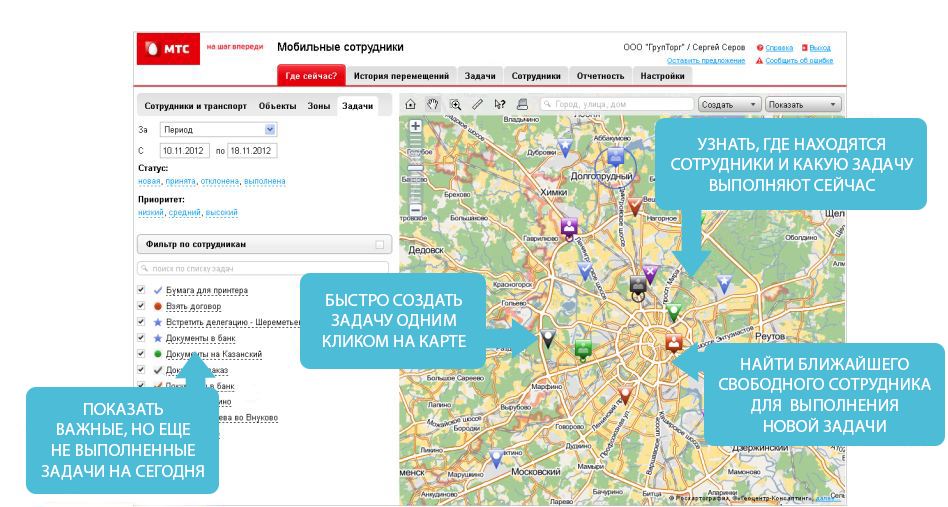948x507 pixels.
Task: Open Сотрудники tab in main navigation
Action: 536,76
